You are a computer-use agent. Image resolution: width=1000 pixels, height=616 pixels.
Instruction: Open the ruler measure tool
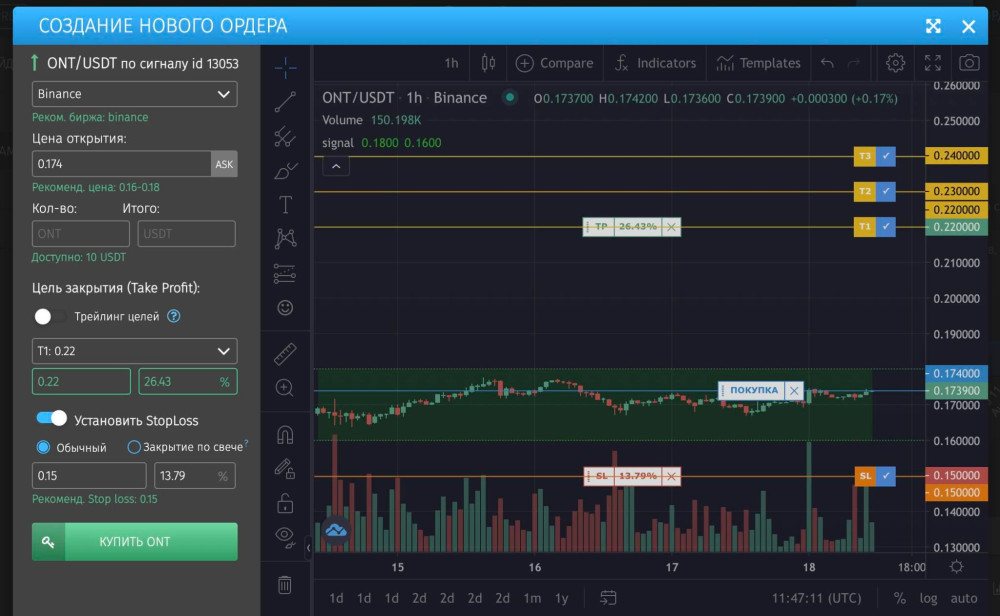285,353
